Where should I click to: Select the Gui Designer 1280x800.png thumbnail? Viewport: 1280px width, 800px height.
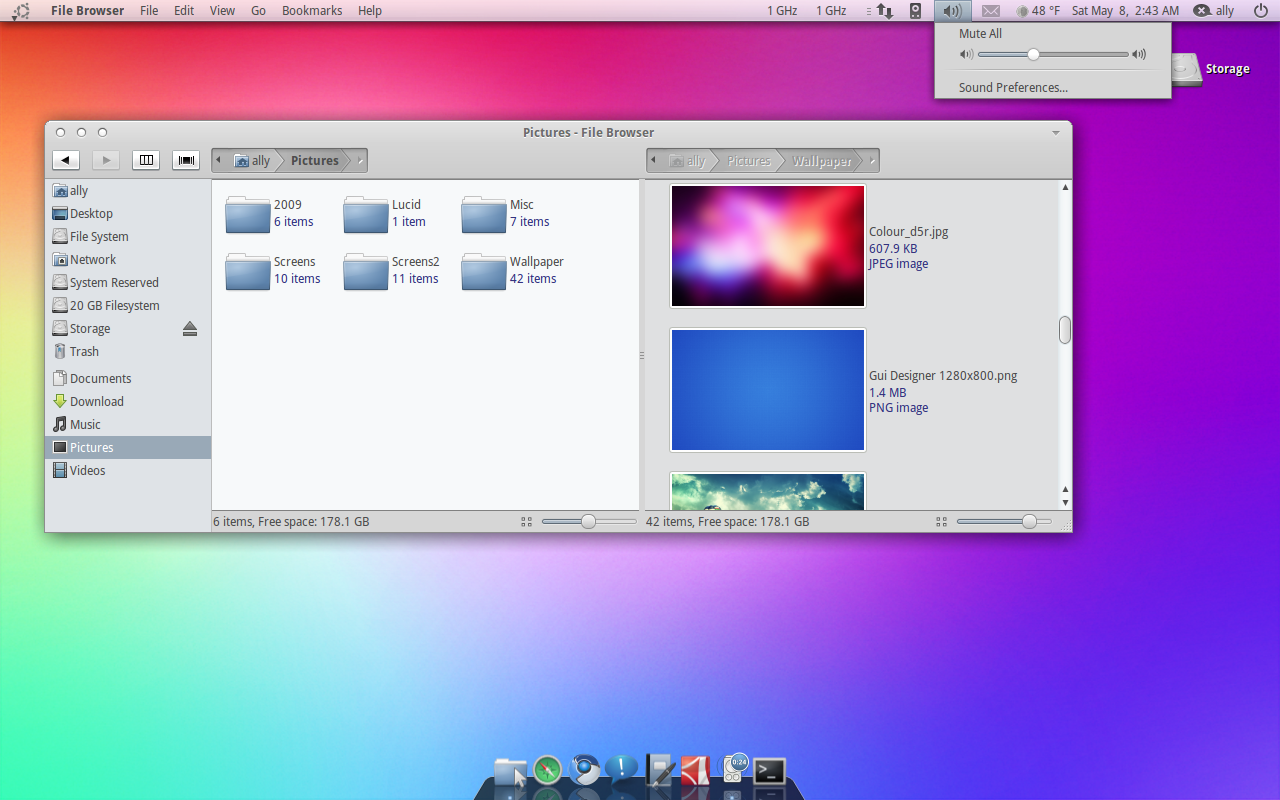pyautogui.click(x=768, y=390)
